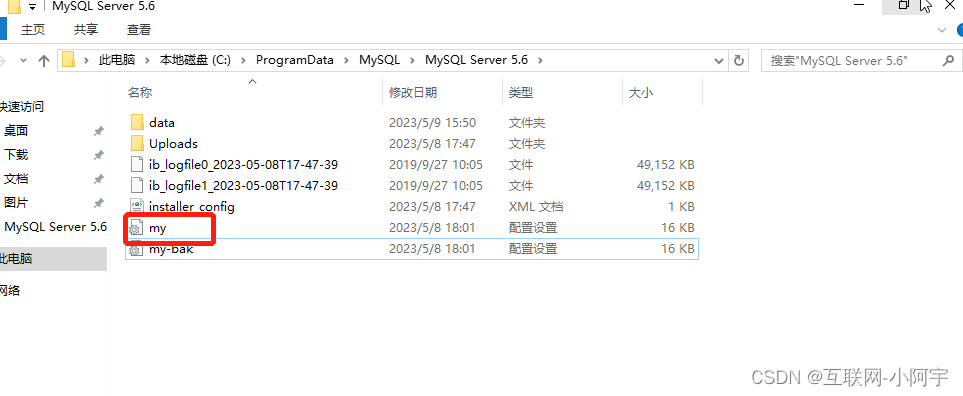The image size is (963, 396).
Task: Click the installer_config file name
Action: [x=192, y=207]
